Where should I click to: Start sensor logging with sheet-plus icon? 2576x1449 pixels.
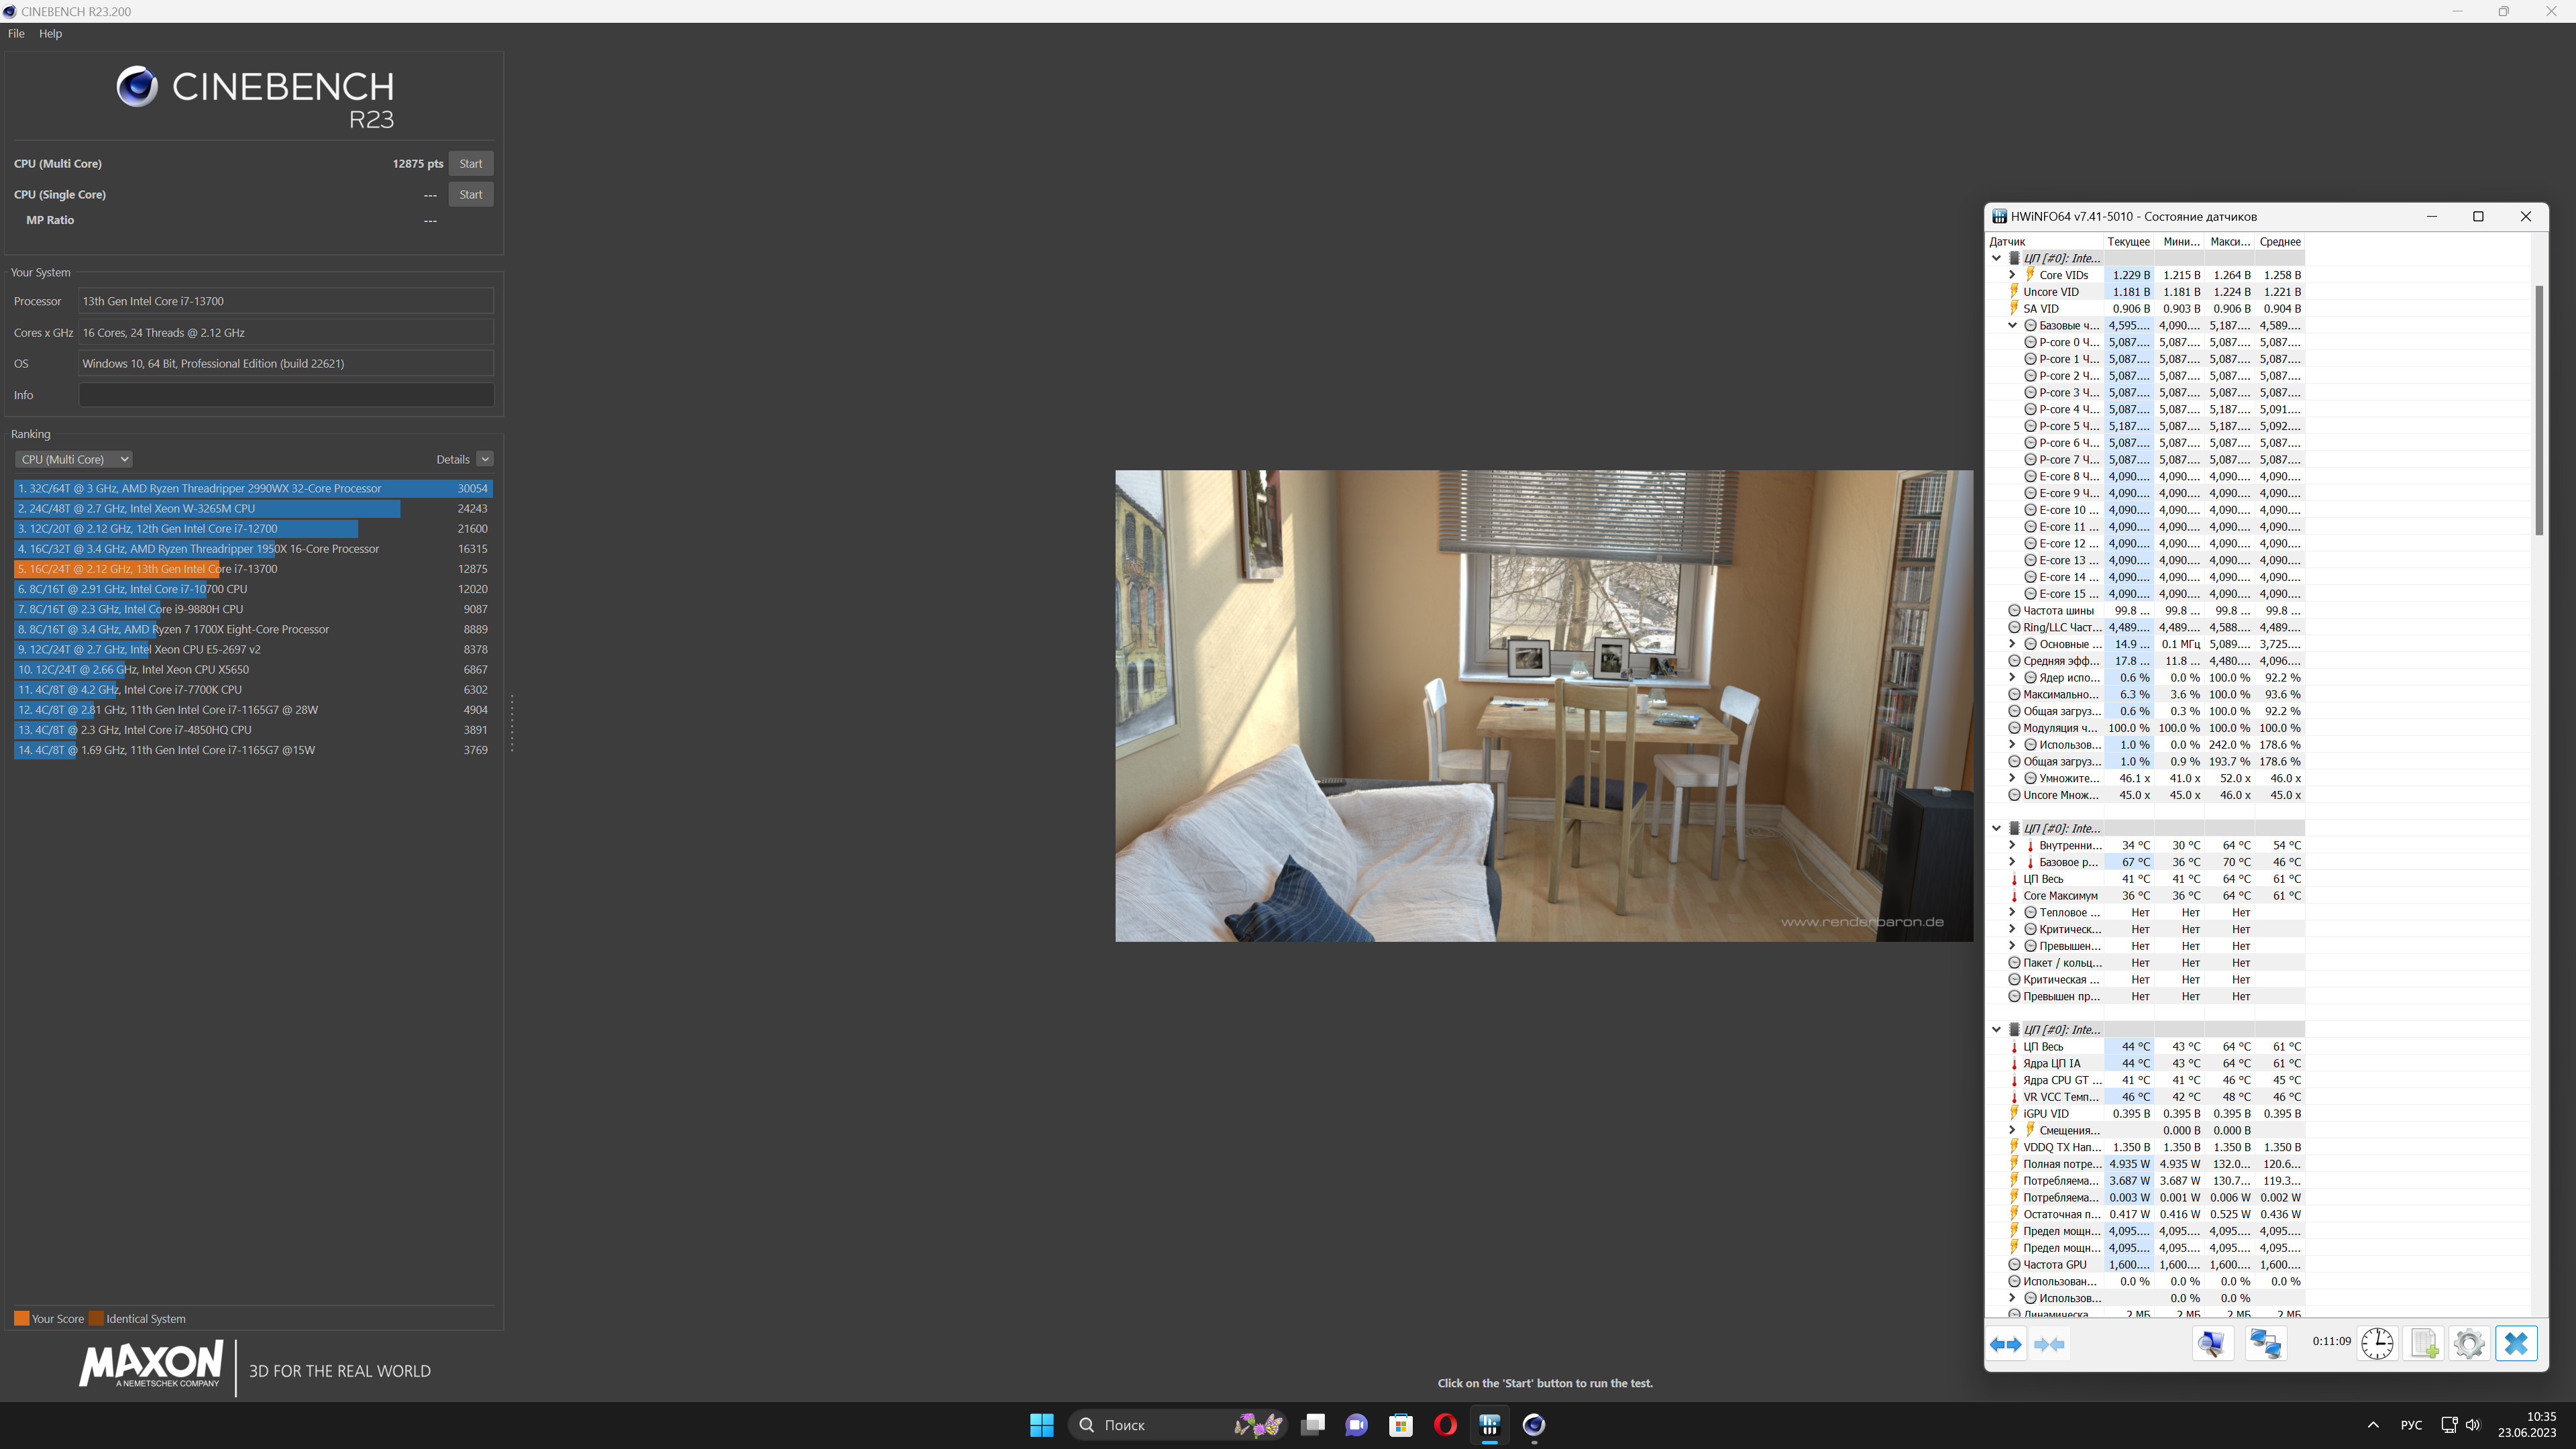tap(2424, 1344)
